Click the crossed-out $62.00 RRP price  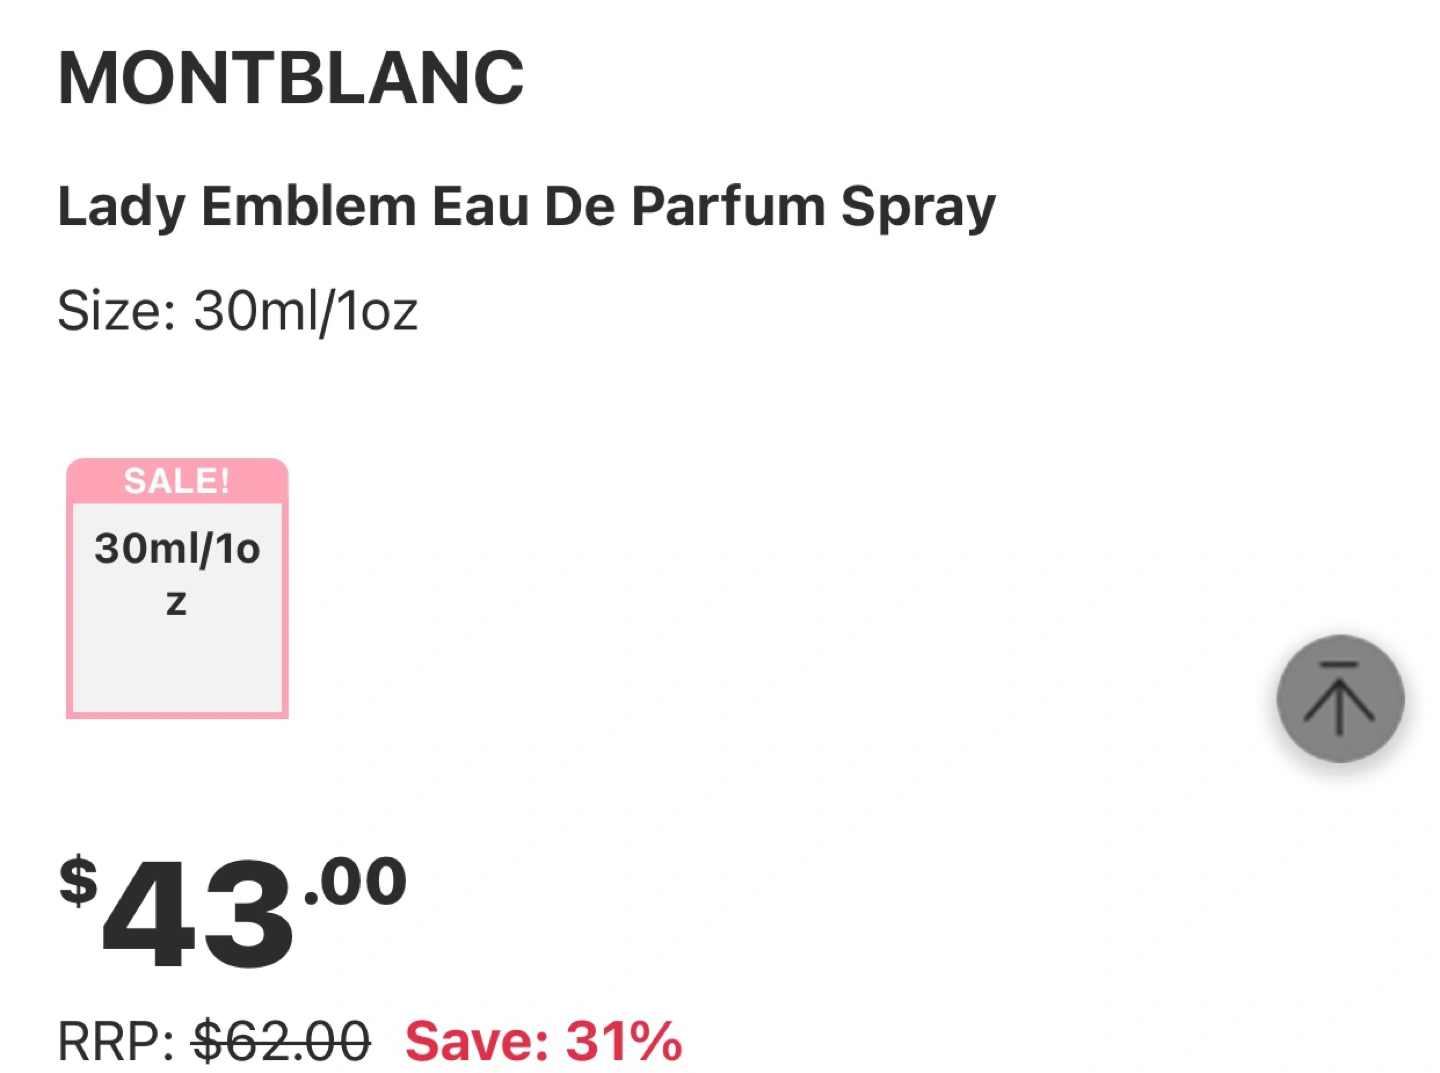tap(282, 1042)
